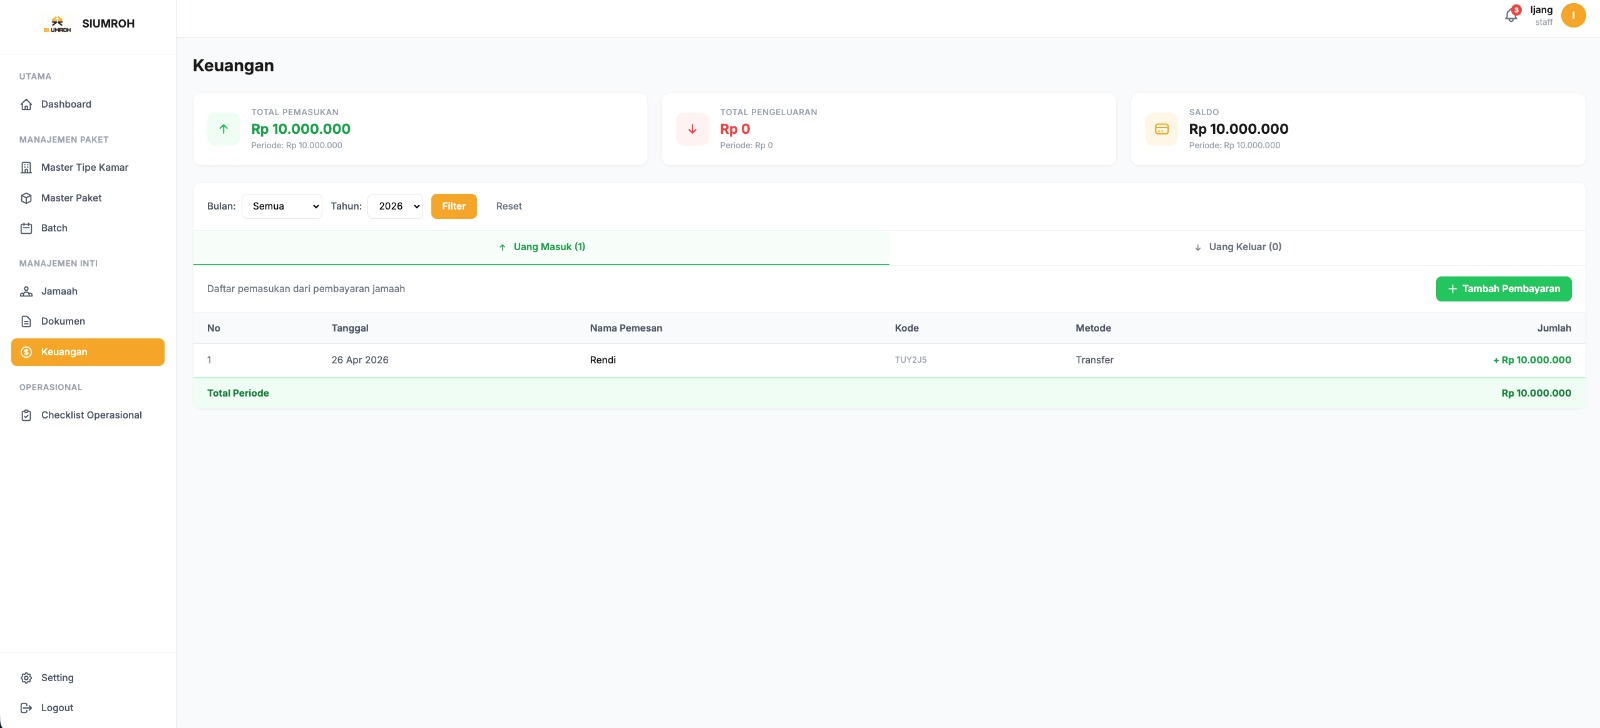Click the Transfer method cell
This screenshot has height=728, width=1600.
point(1095,360)
